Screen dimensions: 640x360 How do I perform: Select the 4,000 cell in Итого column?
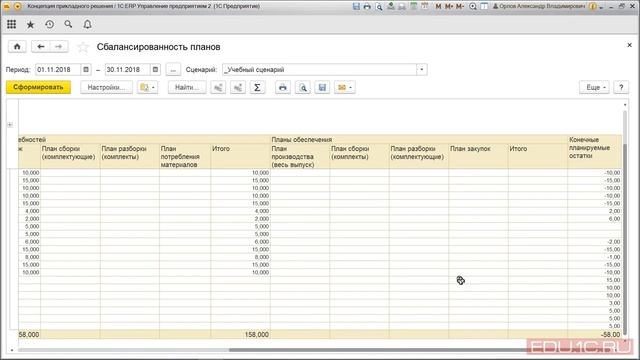pyautogui.click(x=240, y=211)
